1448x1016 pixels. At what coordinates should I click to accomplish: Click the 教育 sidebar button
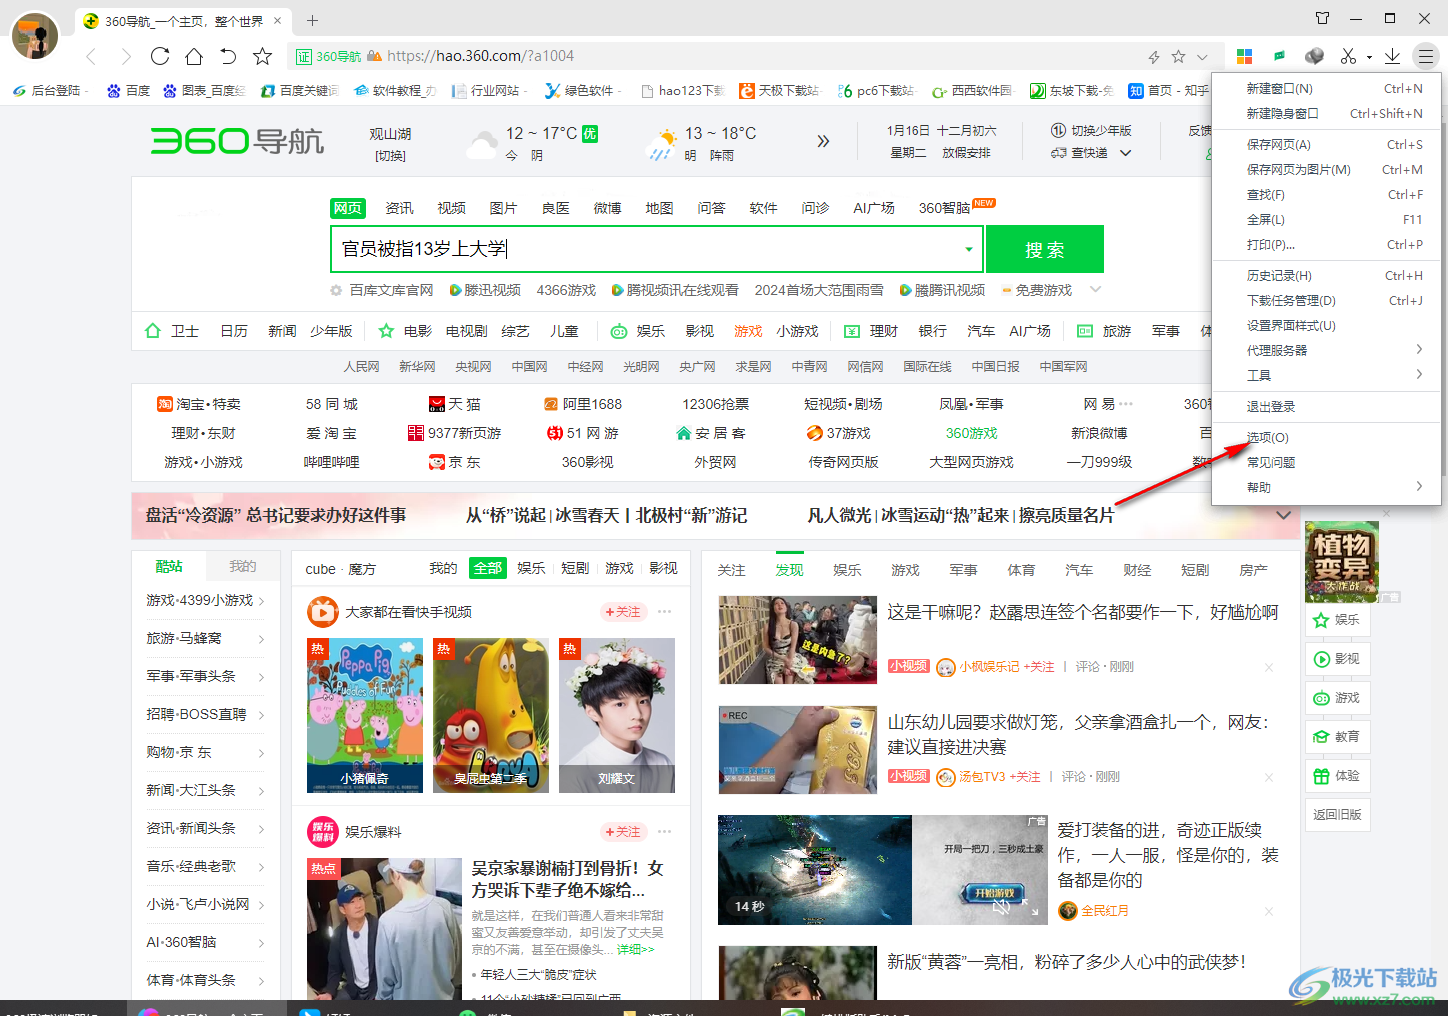click(x=1336, y=737)
